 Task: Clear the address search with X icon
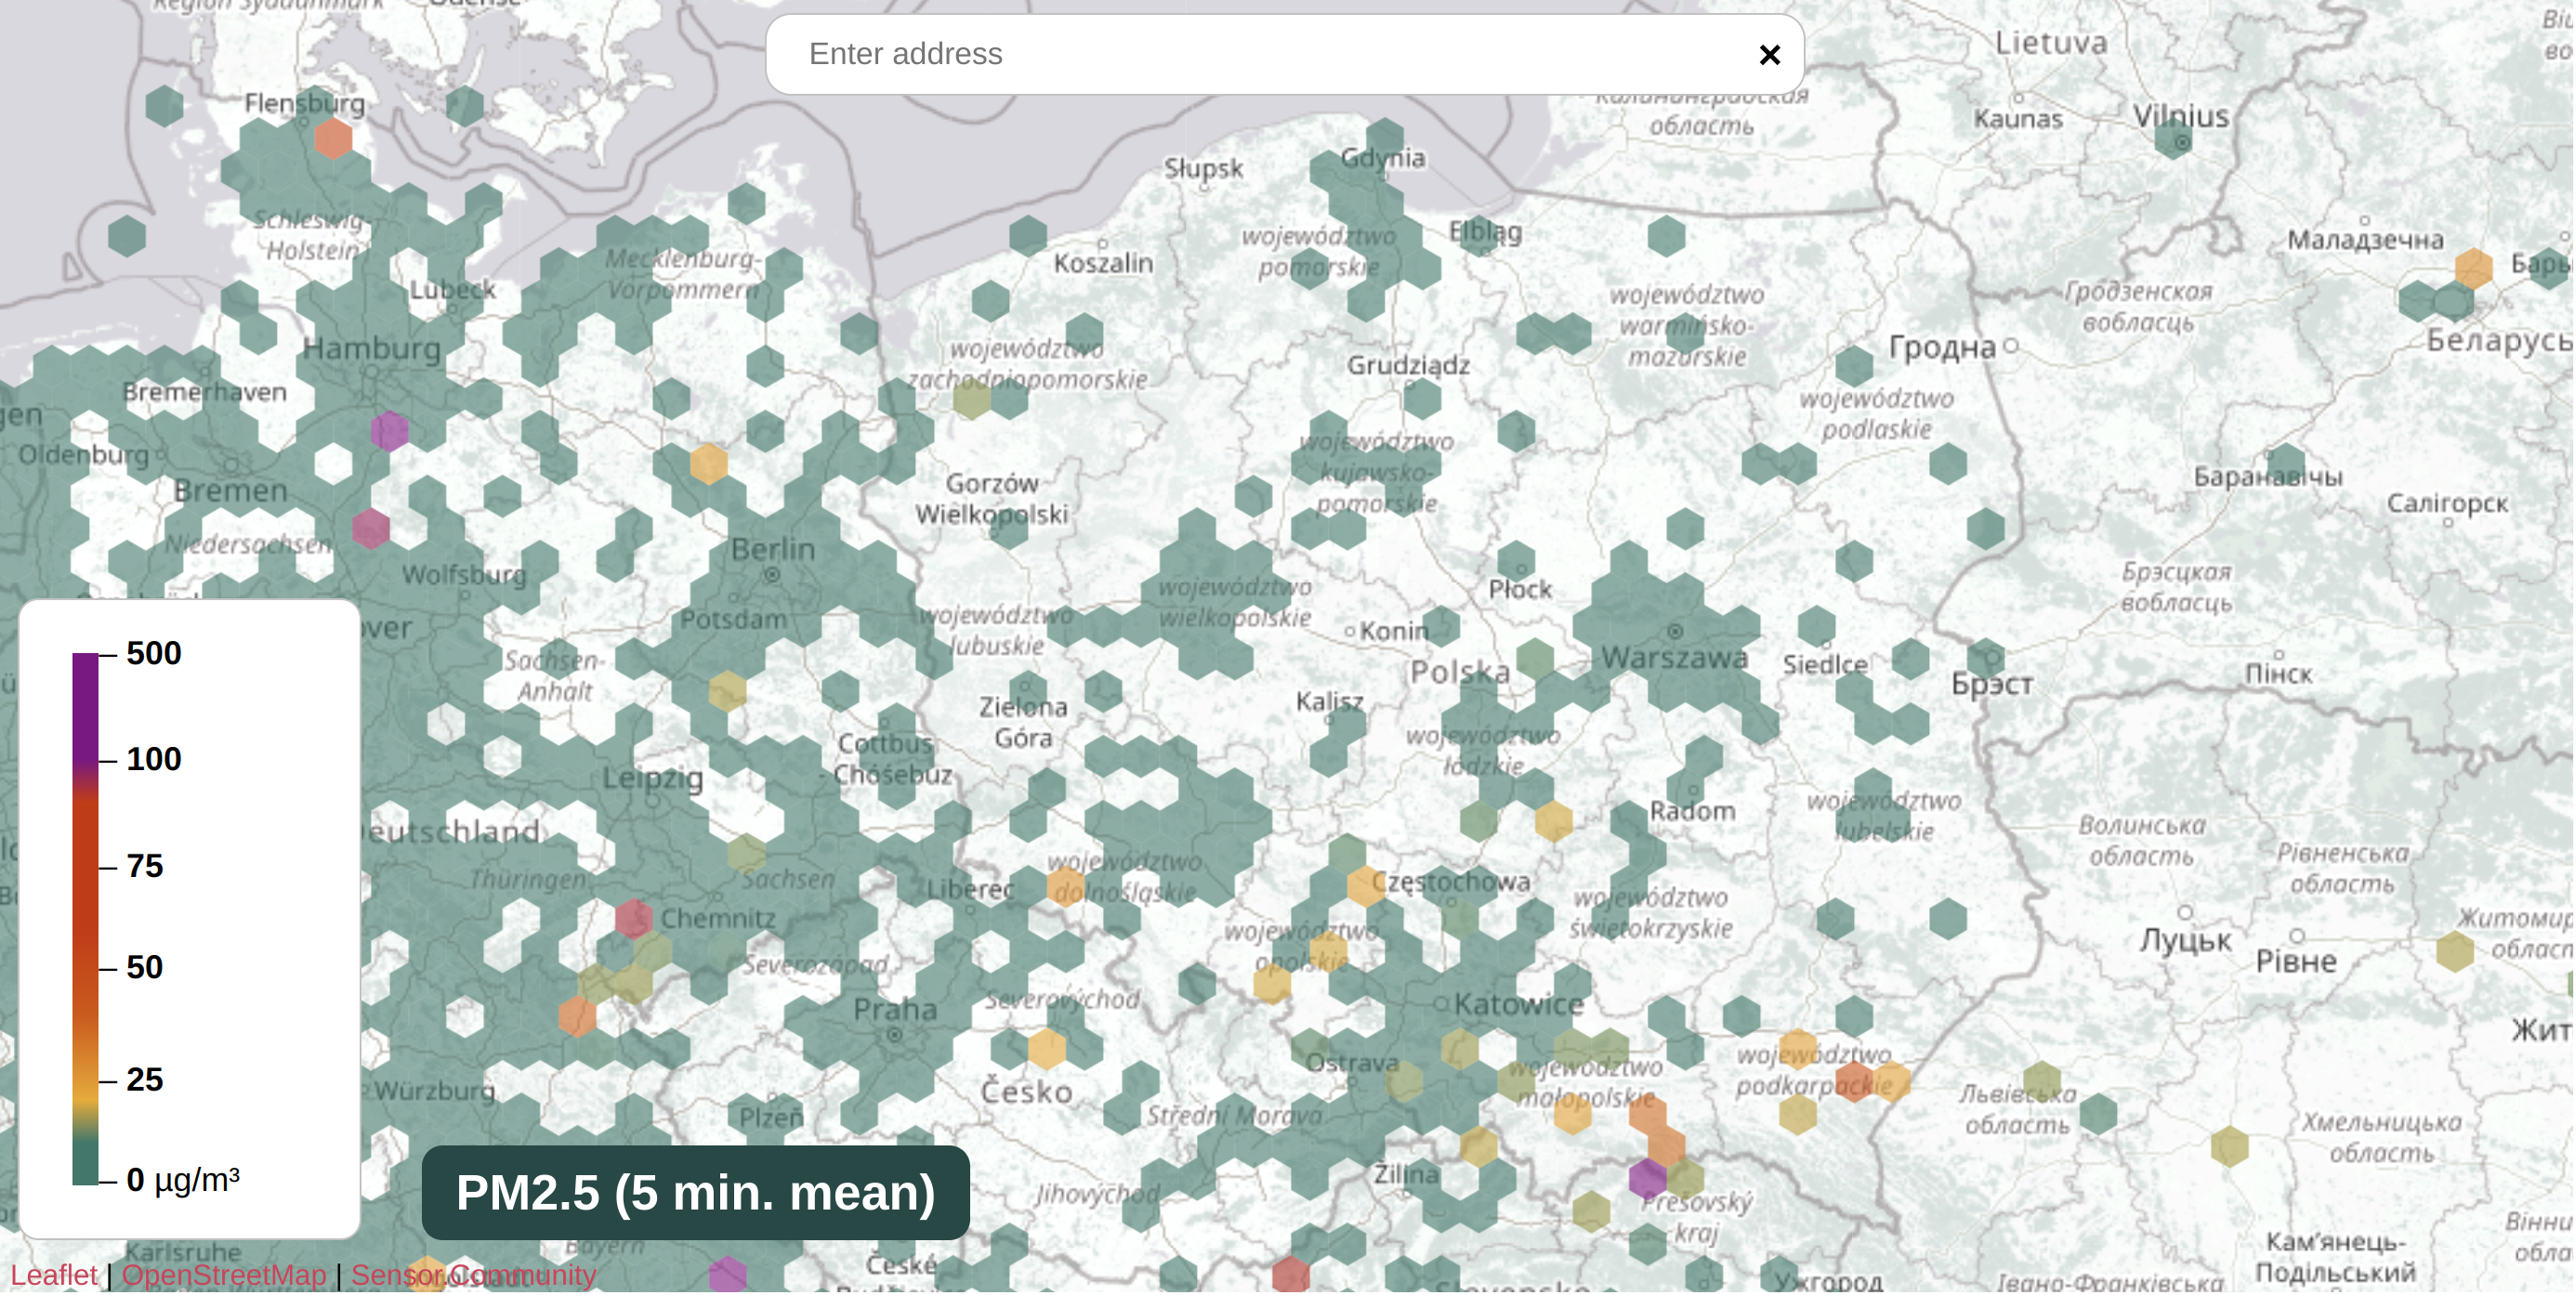coord(1770,55)
